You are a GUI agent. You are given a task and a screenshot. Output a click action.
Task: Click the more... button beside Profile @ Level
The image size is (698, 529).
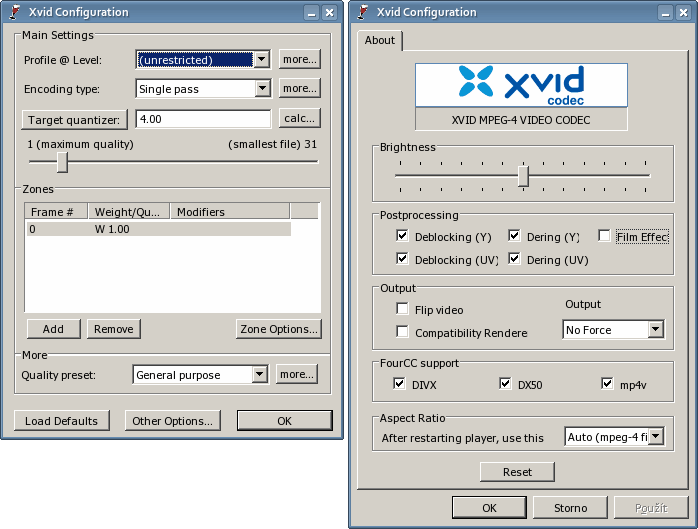click(x=300, y=59)
